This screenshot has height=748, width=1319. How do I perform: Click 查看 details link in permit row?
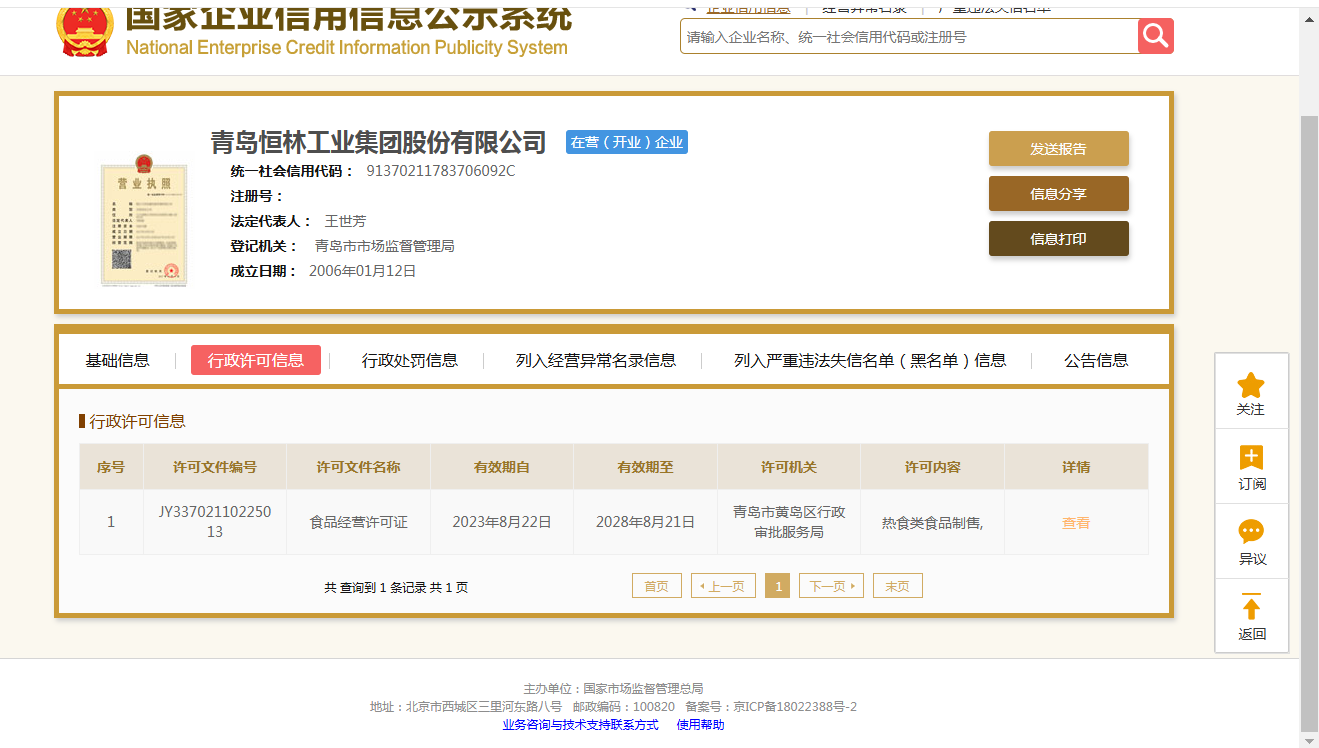coord(1076,523)
